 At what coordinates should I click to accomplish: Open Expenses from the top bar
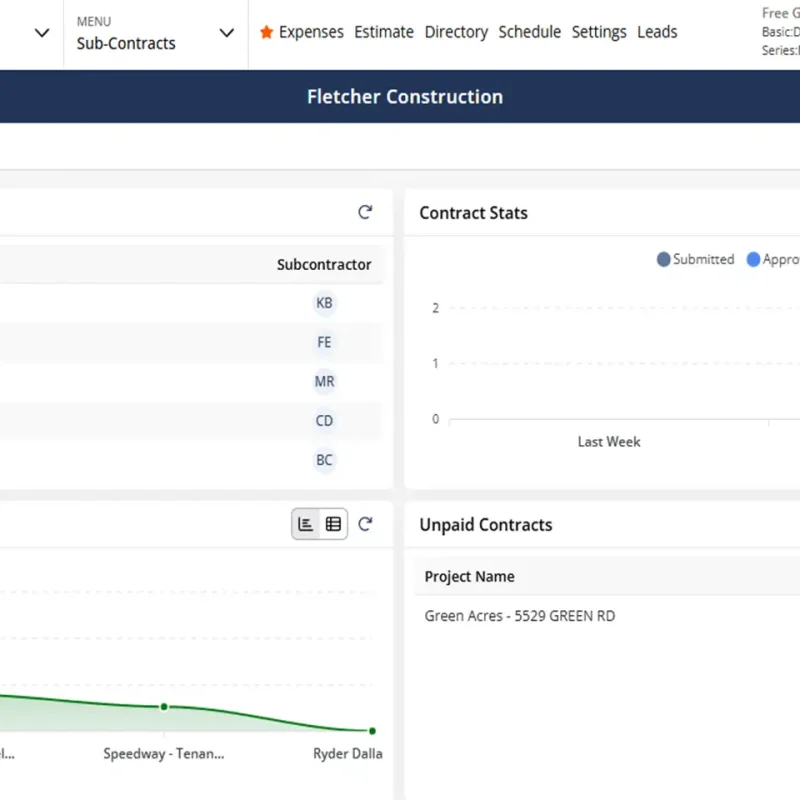[311, 32]
